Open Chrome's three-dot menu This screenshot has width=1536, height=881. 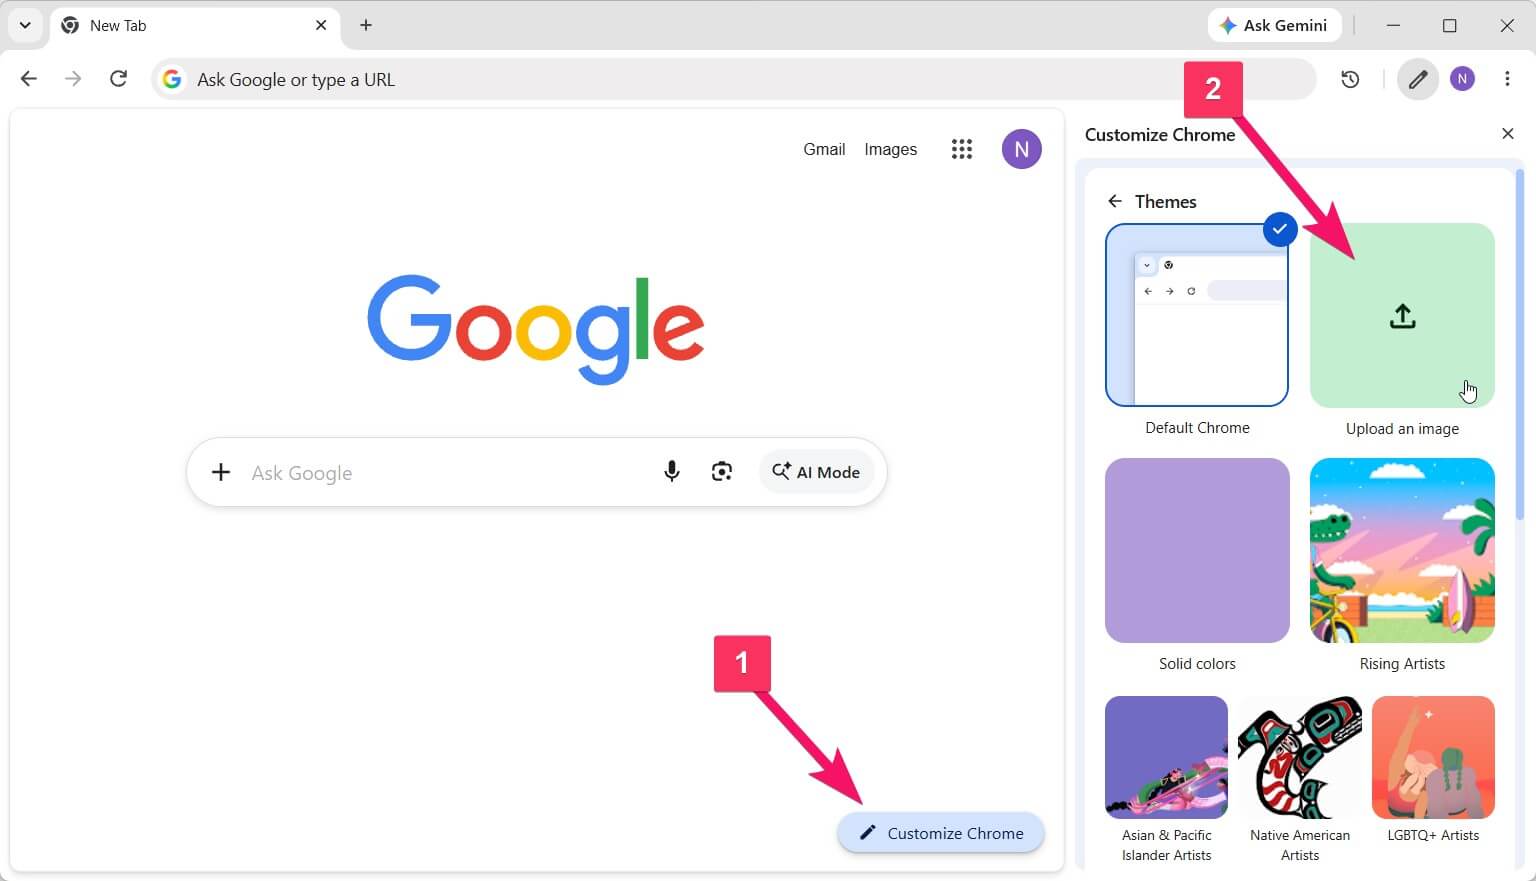click(1507, 79)
